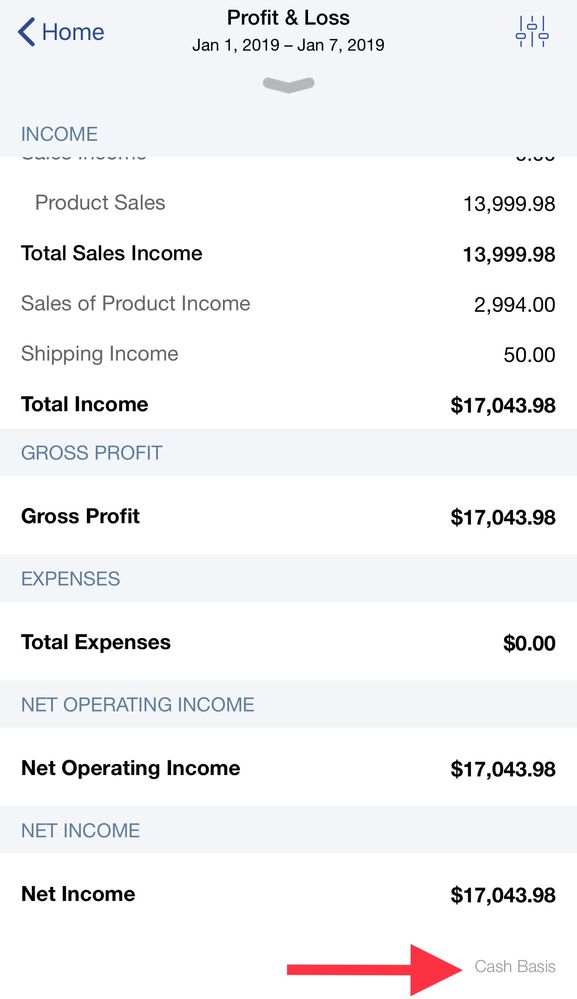Open the Product Sales line item
The height and width of the screenshot is (999, 577).
(x=99, y=202)
